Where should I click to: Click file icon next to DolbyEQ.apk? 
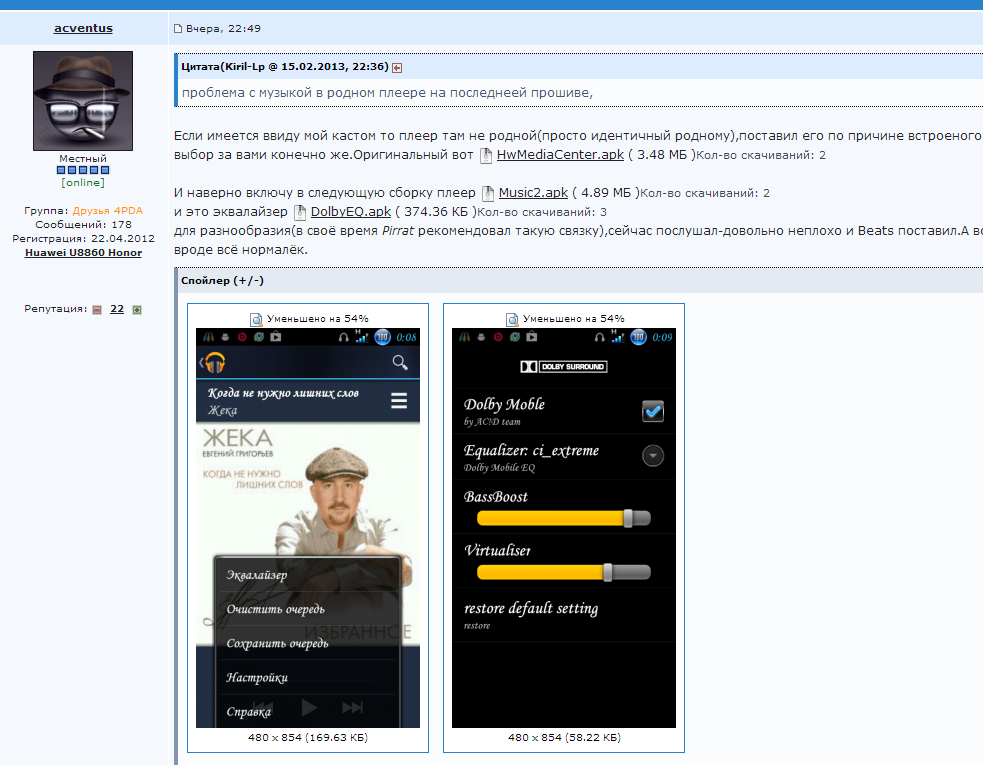pos(300,212)
